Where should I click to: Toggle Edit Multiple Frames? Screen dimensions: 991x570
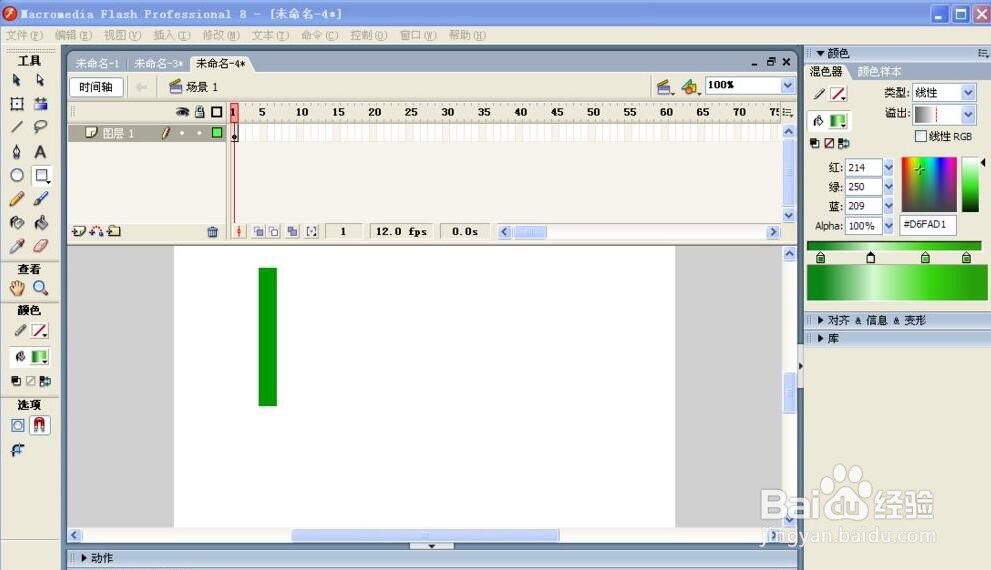coord(292,232)
